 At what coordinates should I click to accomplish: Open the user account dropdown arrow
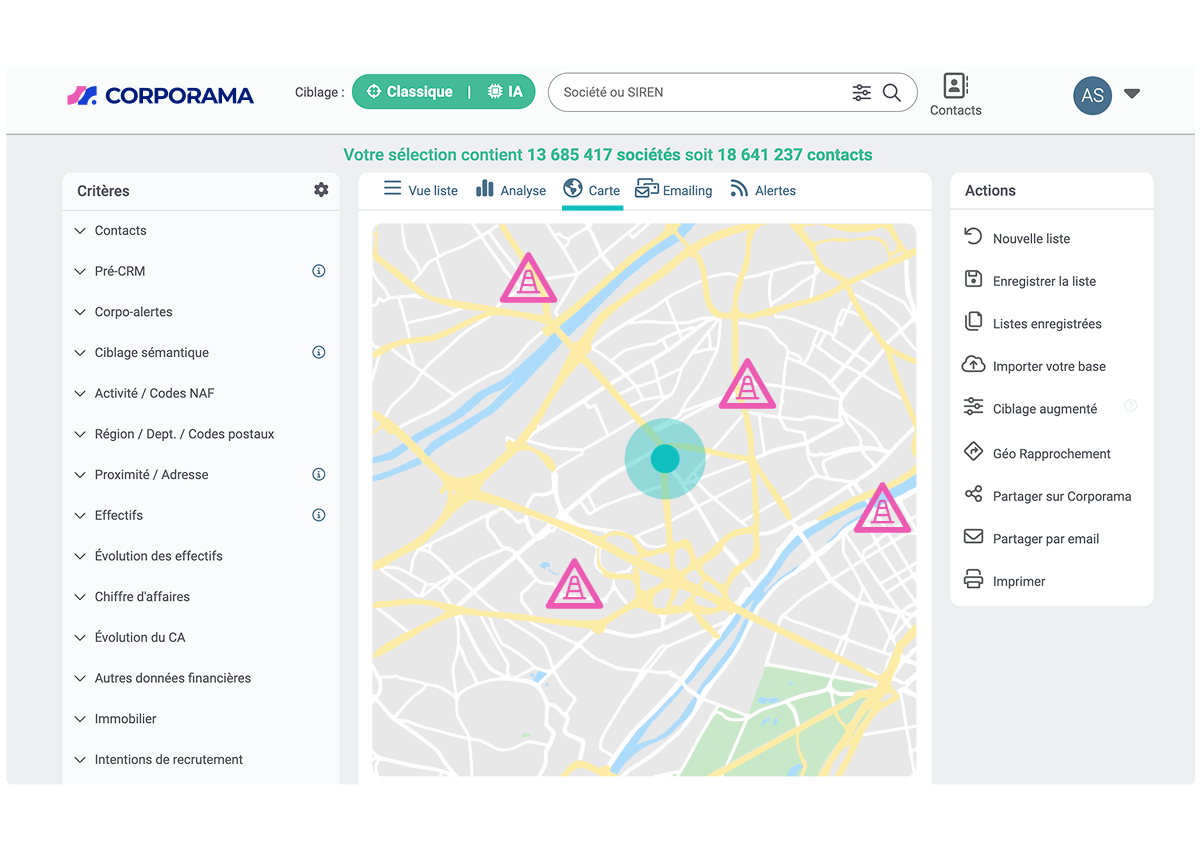1132,94
